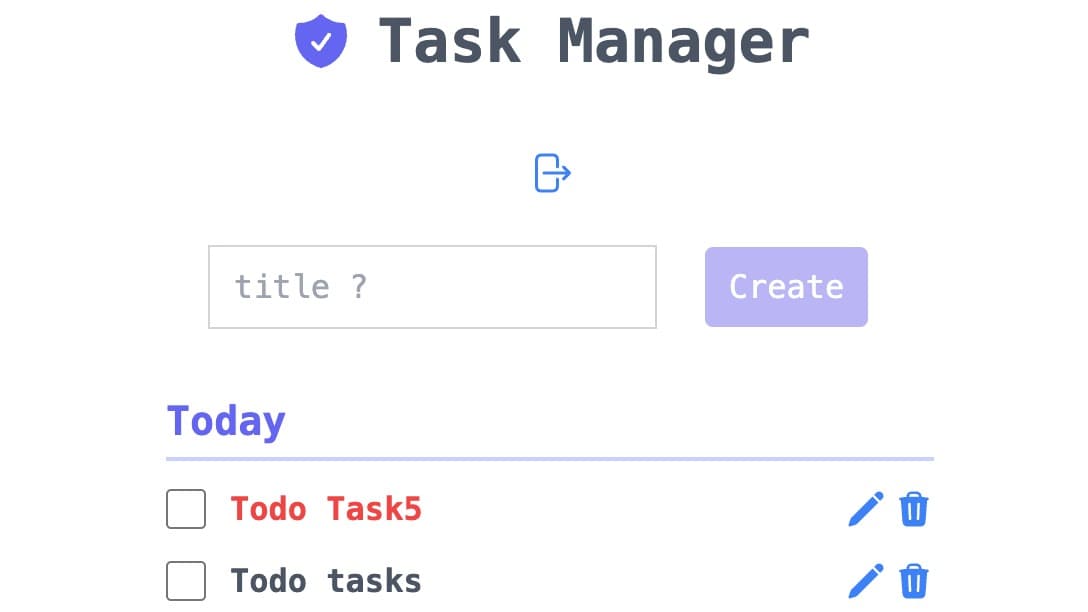The width and height of the screenshot is (1088, 612).
Task: Open the pencil editor for Todo tasks
Action: (x=866, y=581)
